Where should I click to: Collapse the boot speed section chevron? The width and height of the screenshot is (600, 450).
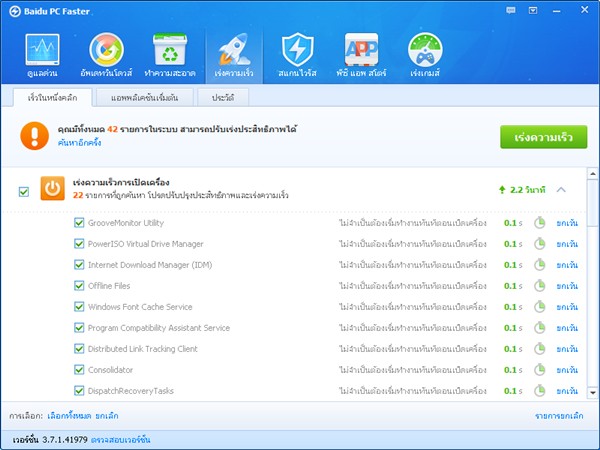click(561, 189)
